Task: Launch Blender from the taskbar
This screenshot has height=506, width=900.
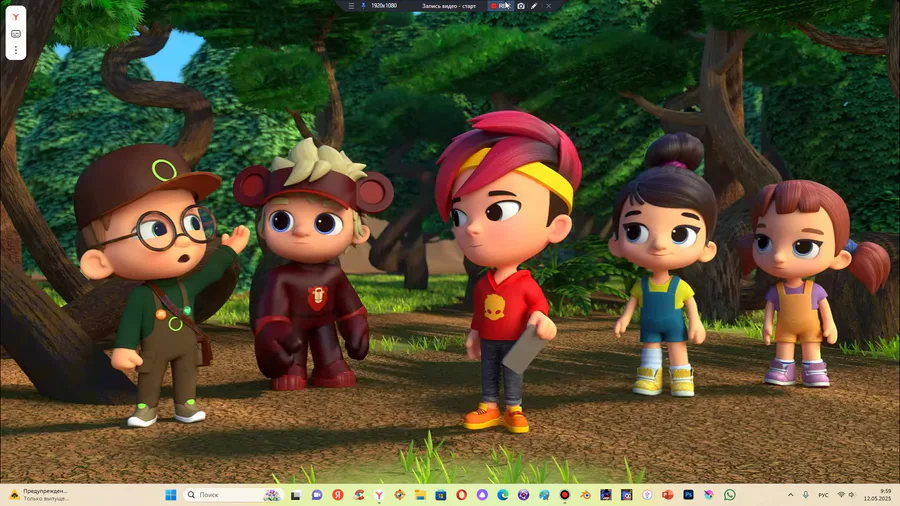Action: 585,495
